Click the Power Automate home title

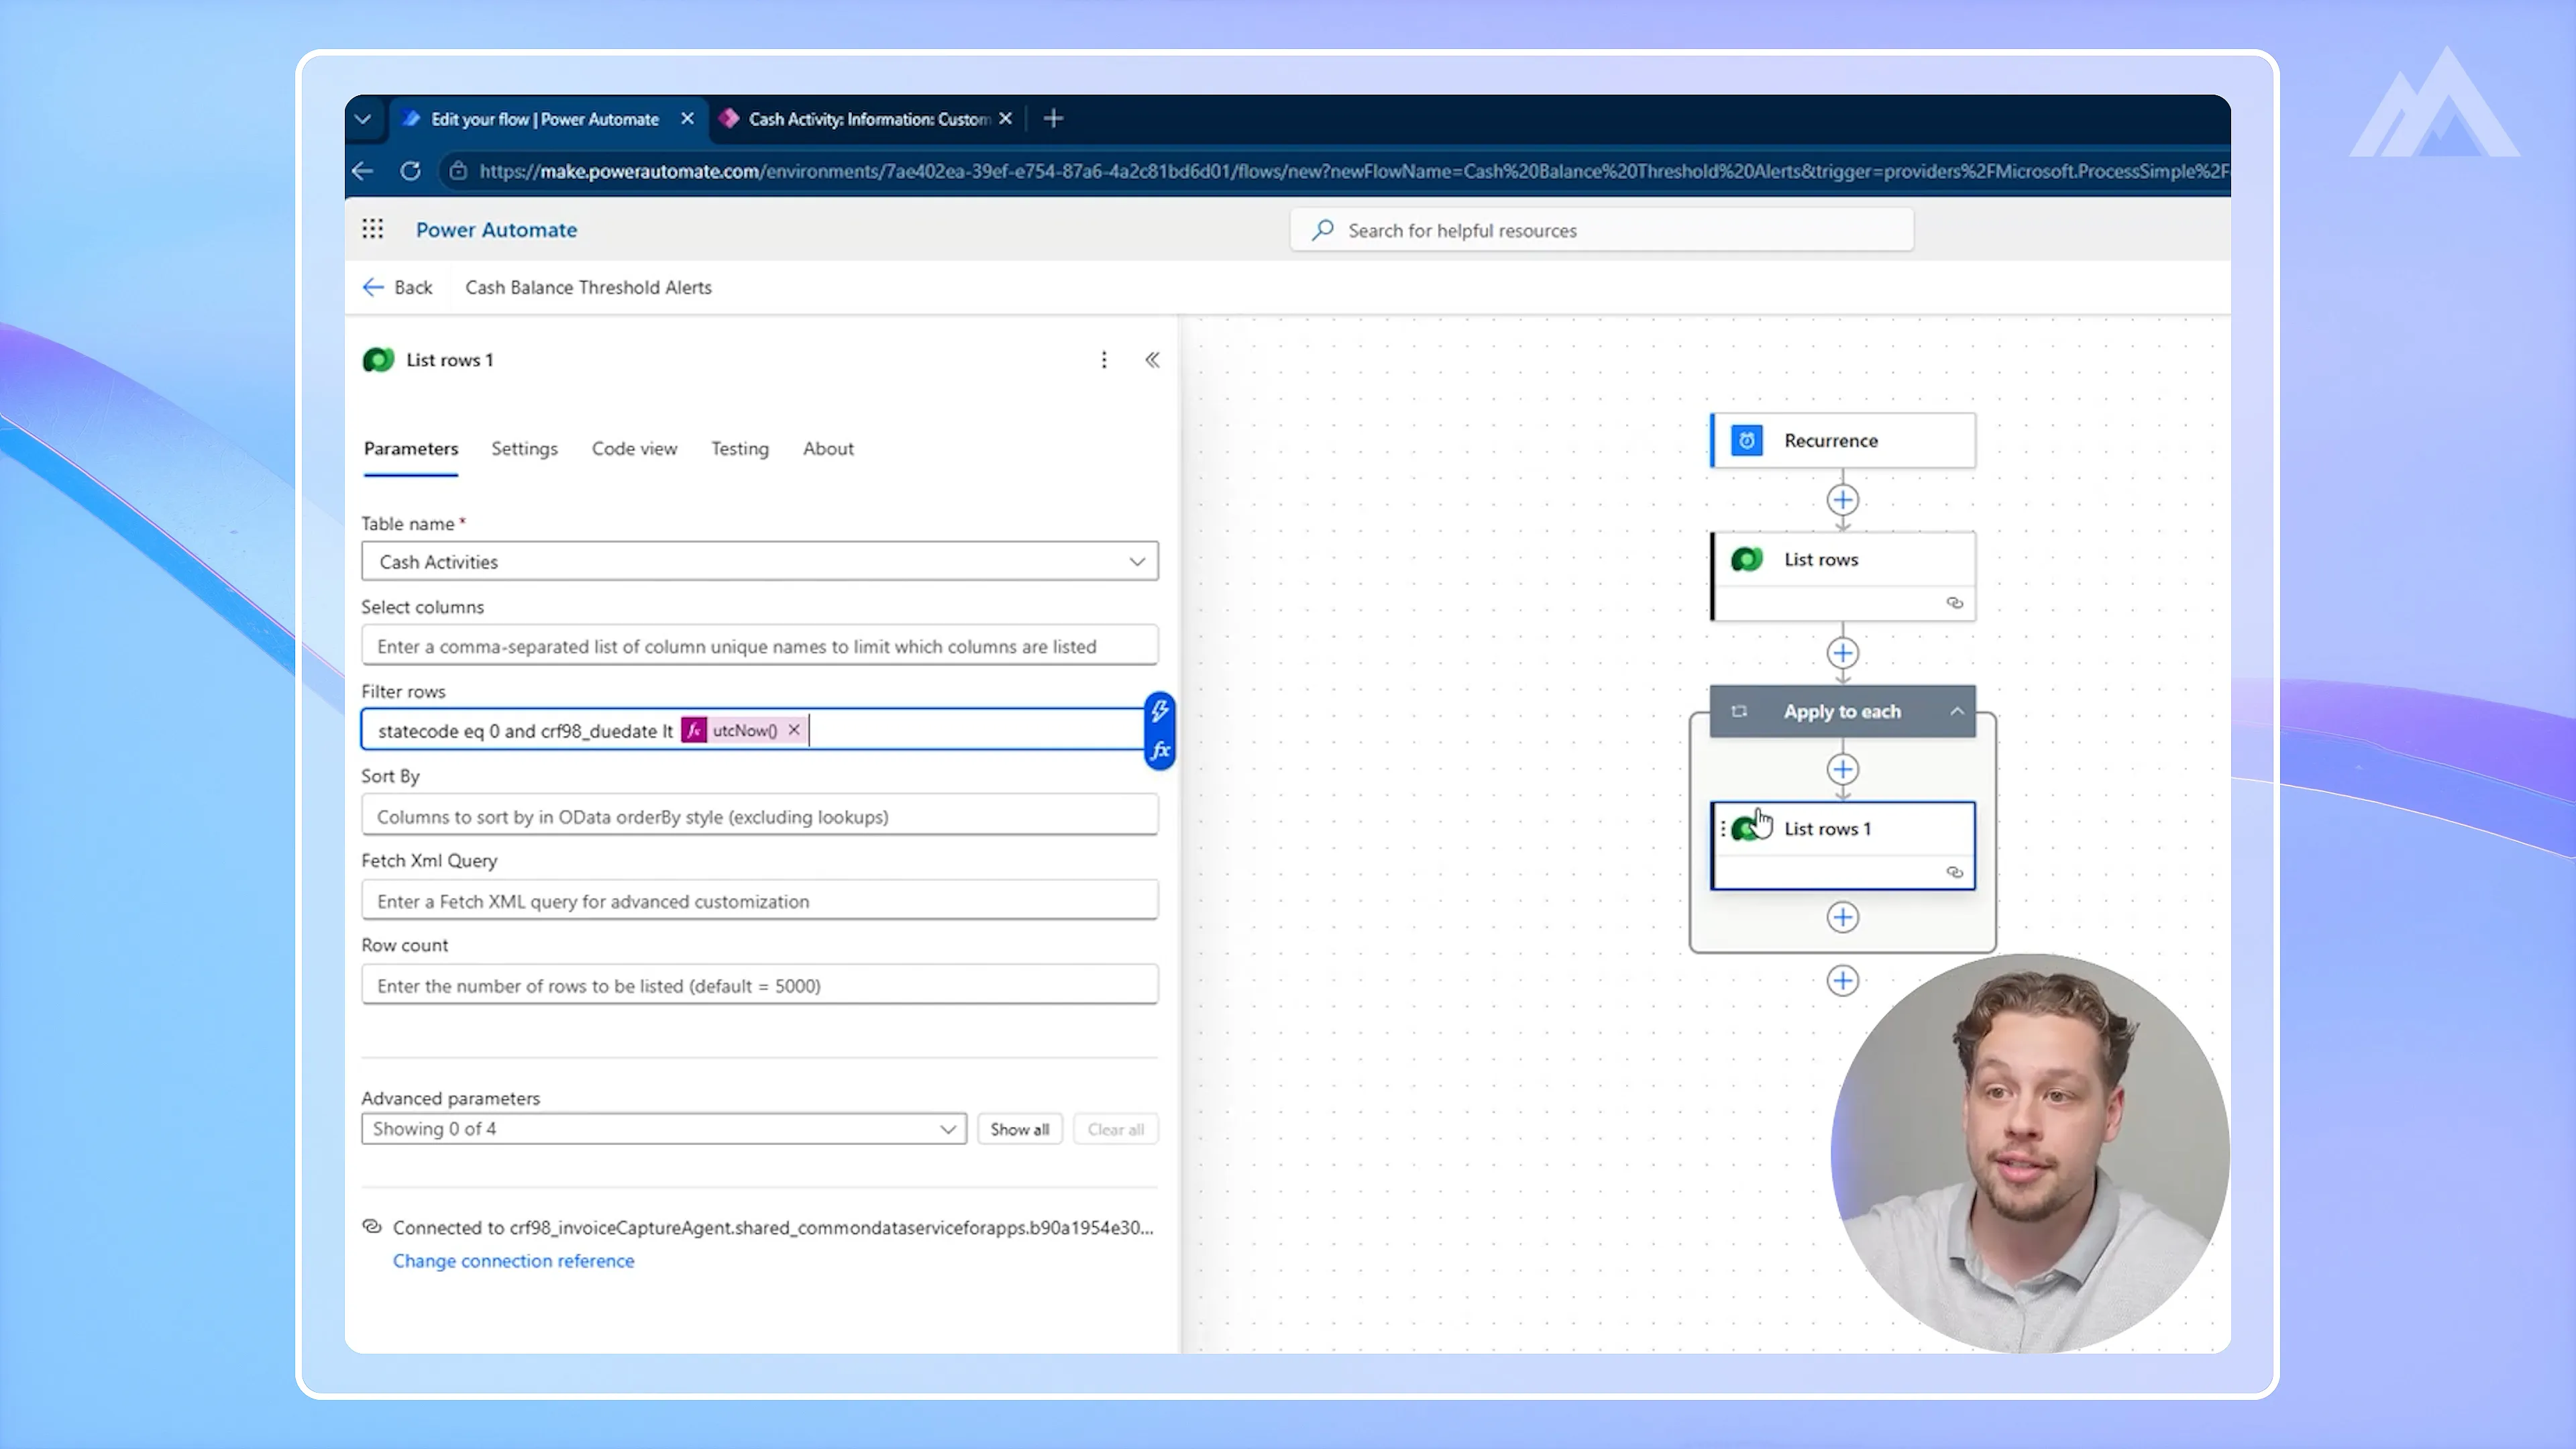click(496, 230)
